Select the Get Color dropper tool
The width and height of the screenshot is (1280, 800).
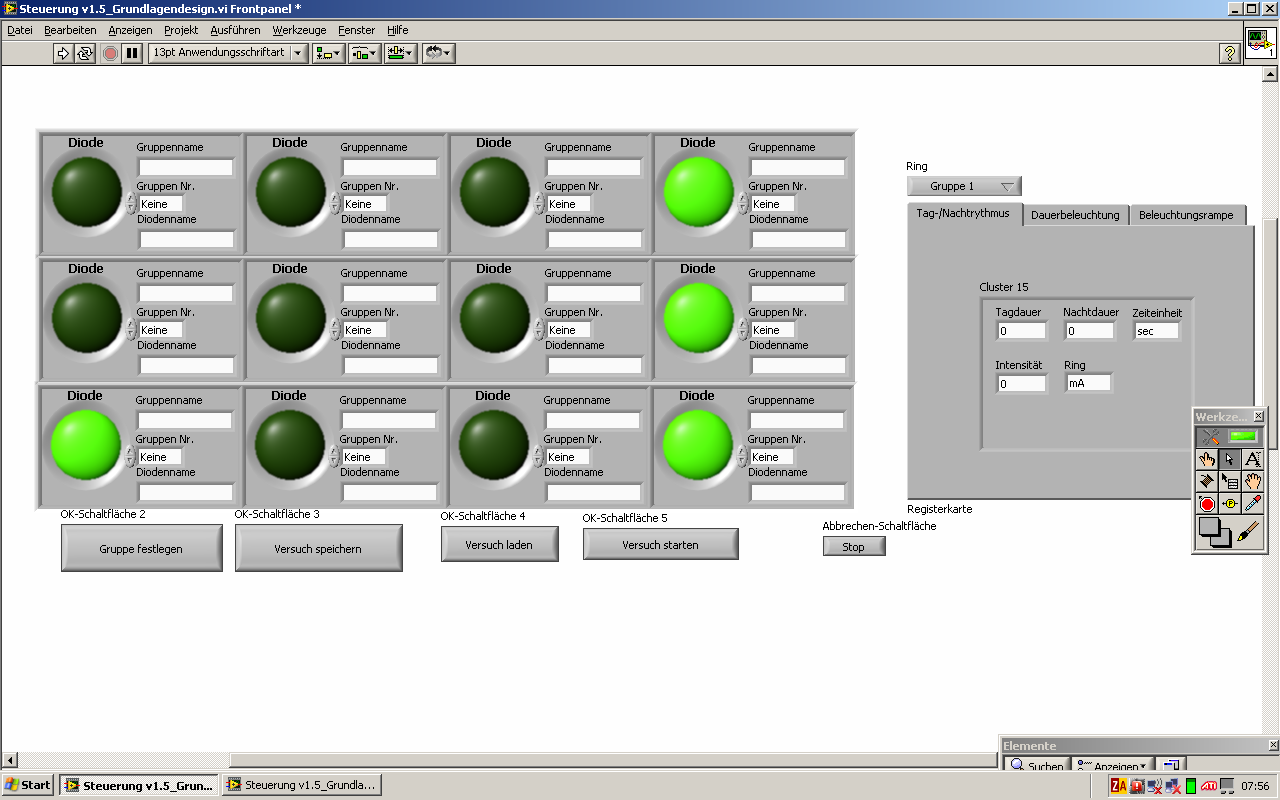point(1252,504)
